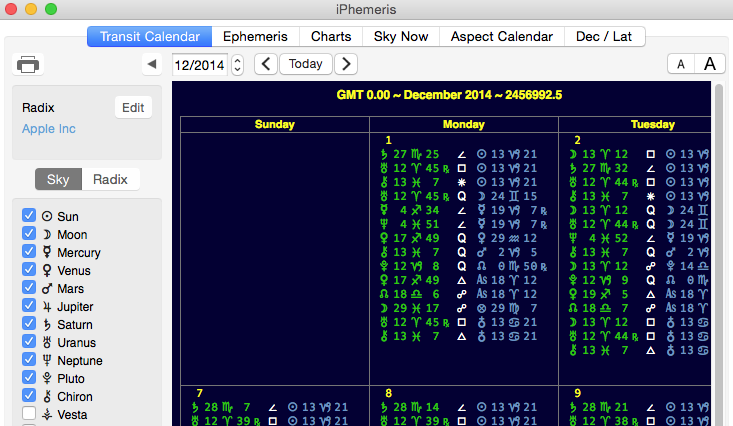This screenshot has width=733, height=426.
Task: Click the Jupiter glyph in planet list
Action: (47, 307)
